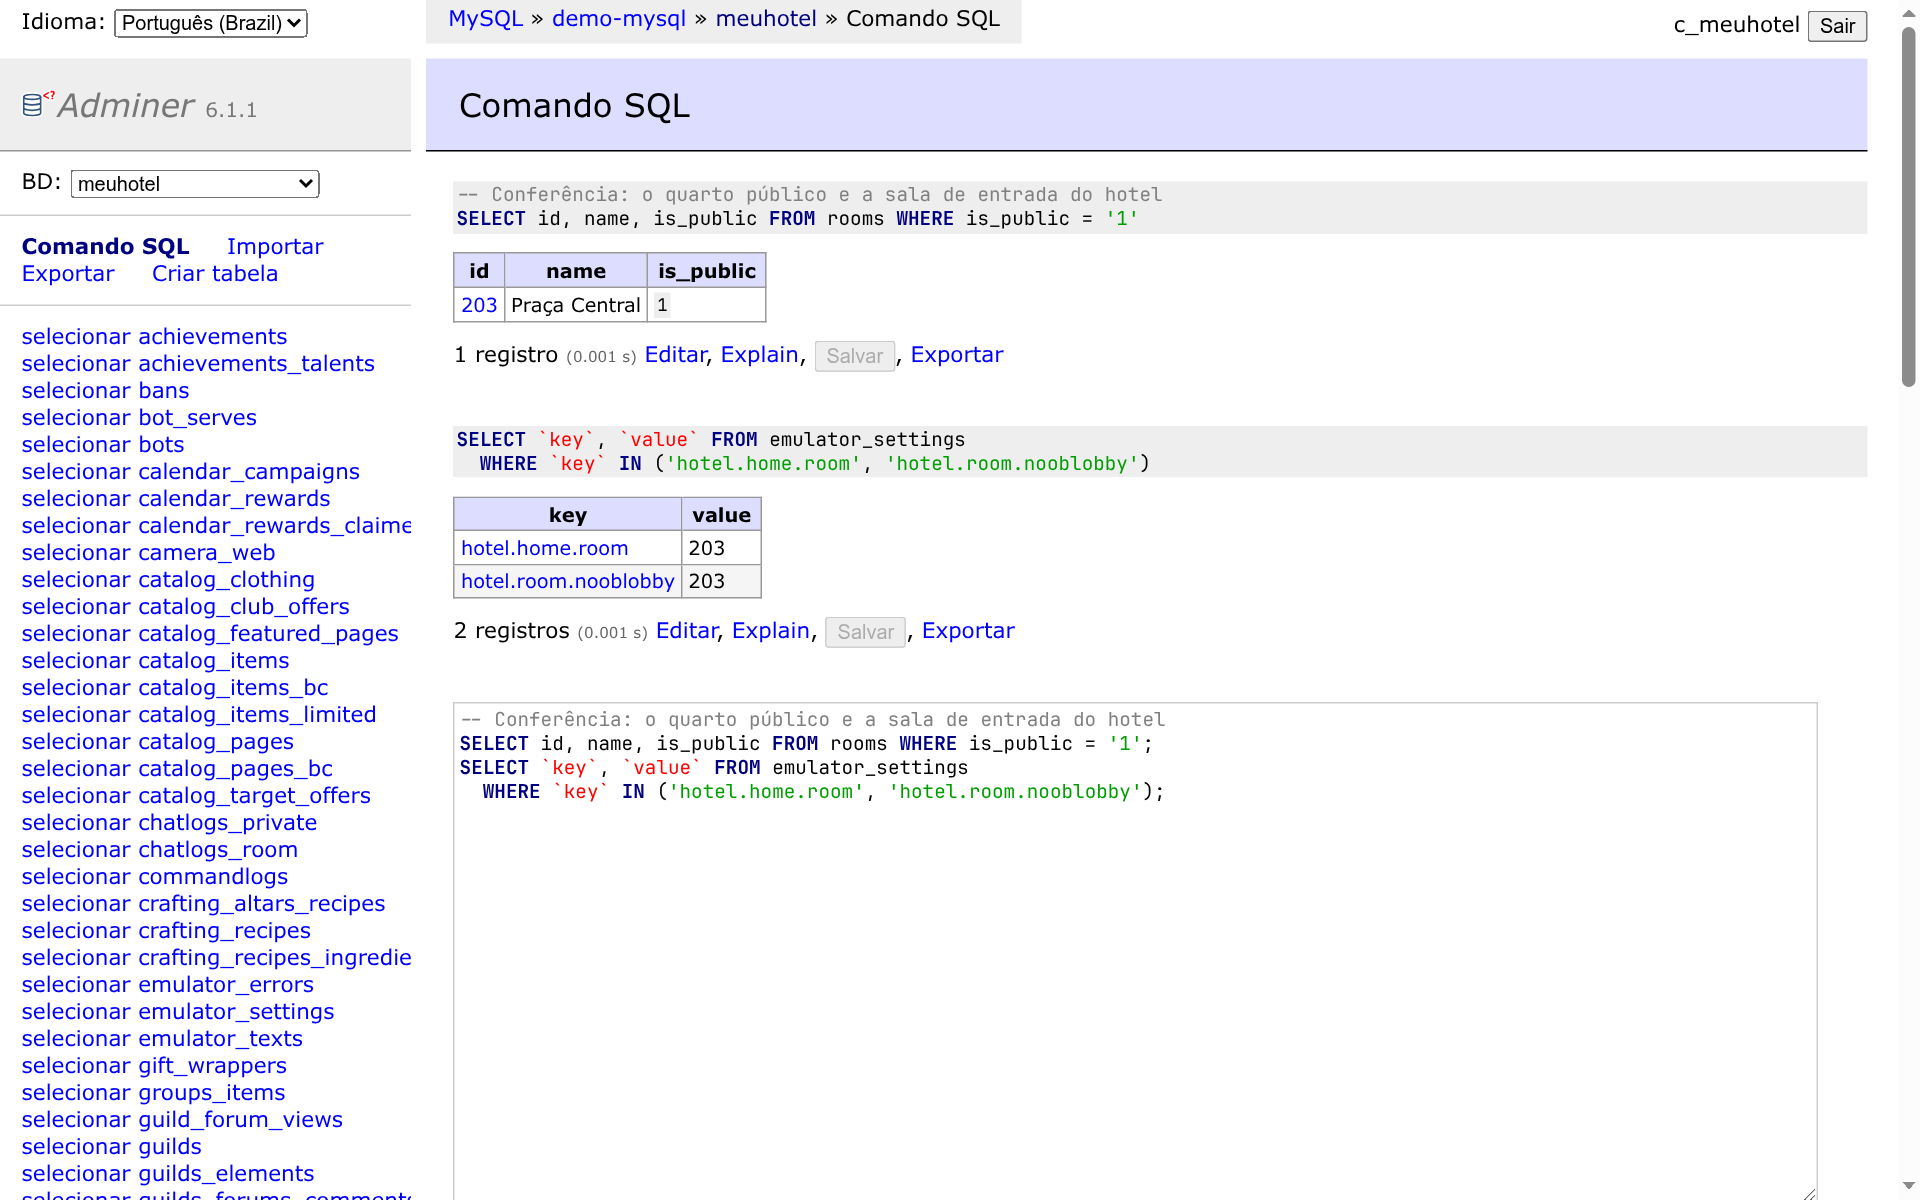
Task: Click the Adminer logo icon
Action: [38, 103]
